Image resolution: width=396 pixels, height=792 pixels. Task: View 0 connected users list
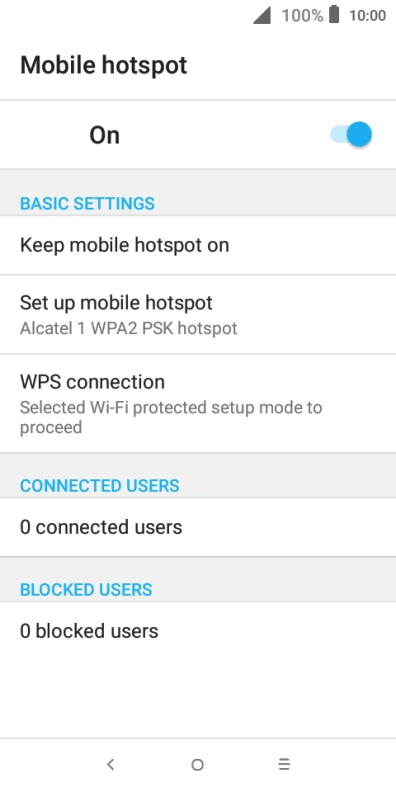click(x=198, y=527)
